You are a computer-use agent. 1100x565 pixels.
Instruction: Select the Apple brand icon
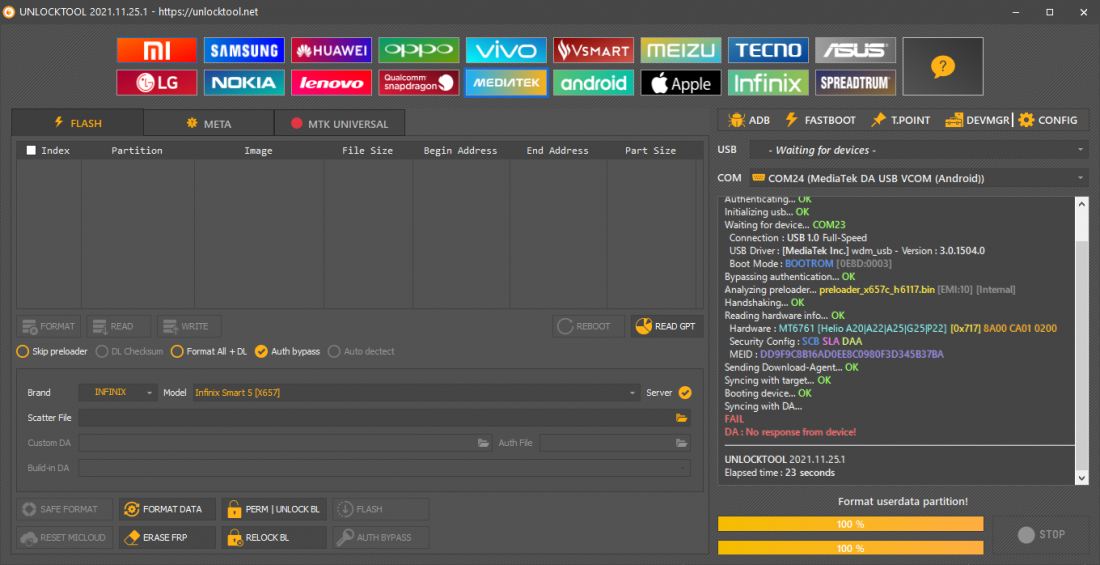(680, 83)
